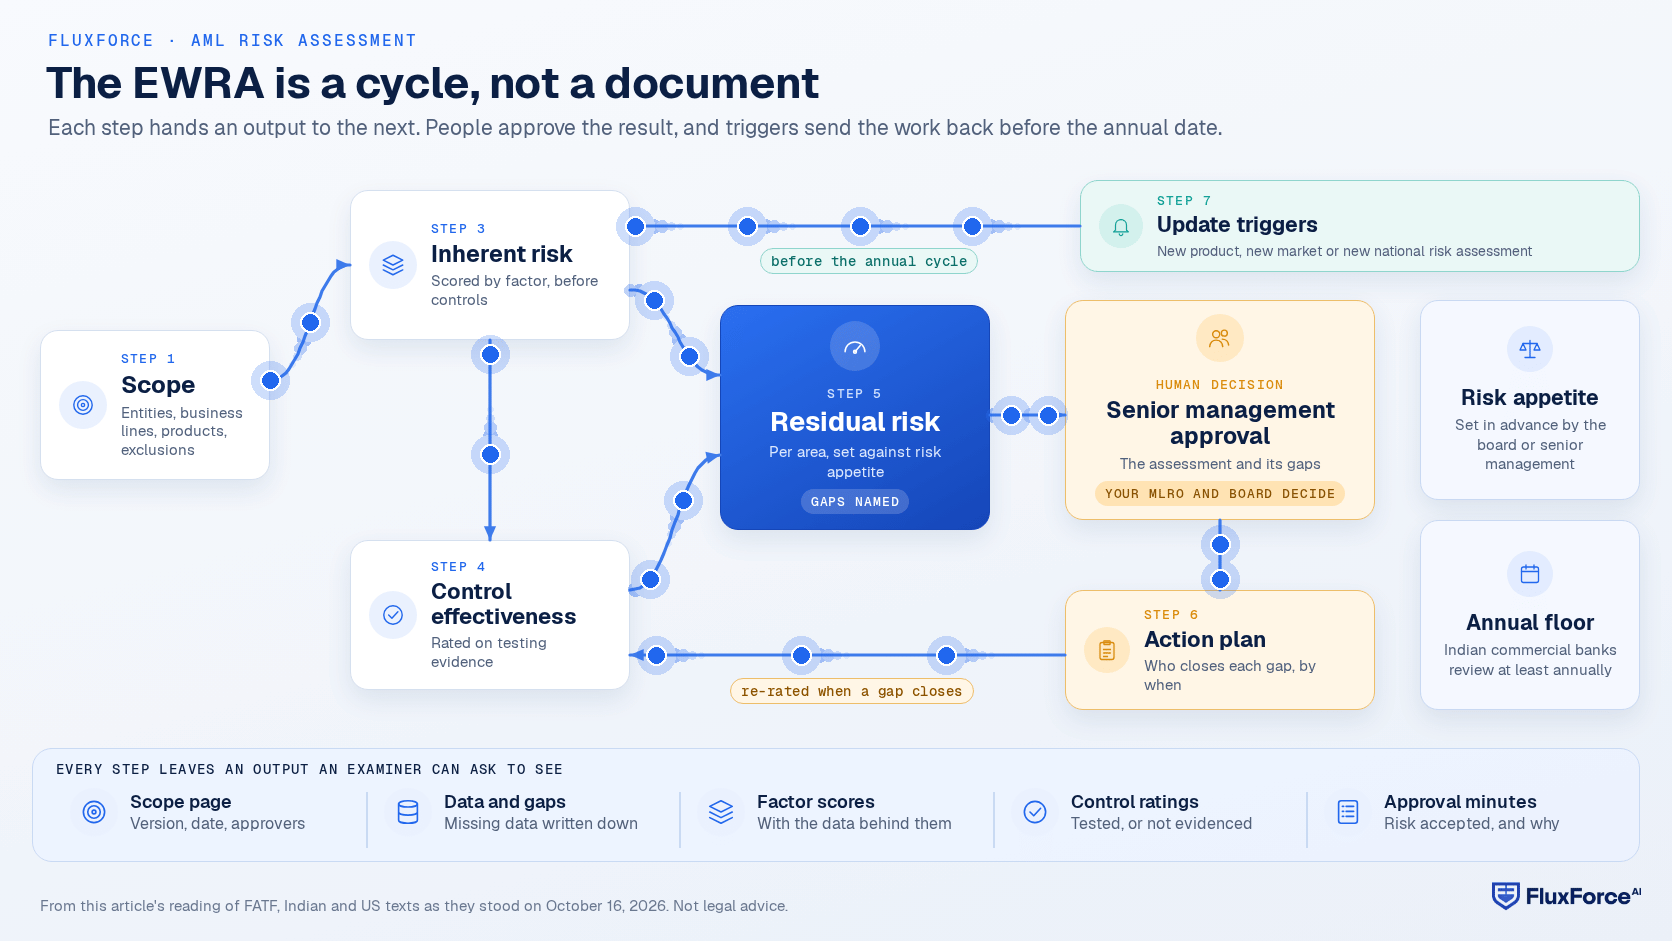1672x941 pixels.
Task: Click the calendar icon above Annual floor
Action: pos(1530,574)
